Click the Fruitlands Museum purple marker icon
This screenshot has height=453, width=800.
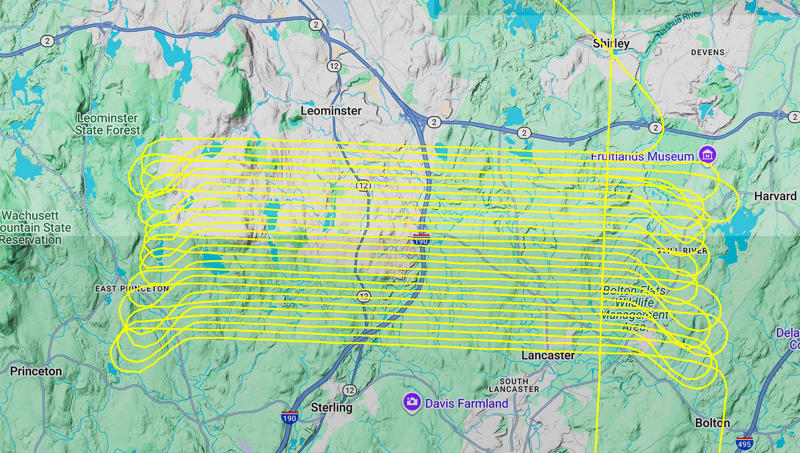[x=707, y=154]
